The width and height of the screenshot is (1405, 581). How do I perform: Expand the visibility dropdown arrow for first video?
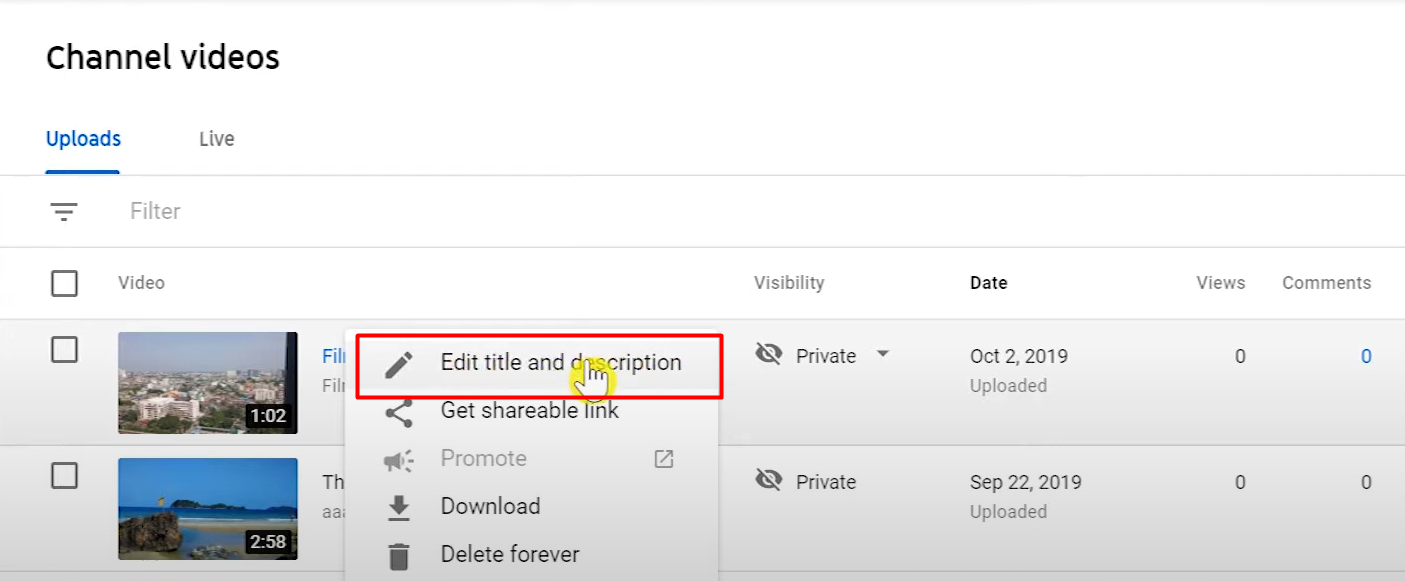[x=882, y=354]
